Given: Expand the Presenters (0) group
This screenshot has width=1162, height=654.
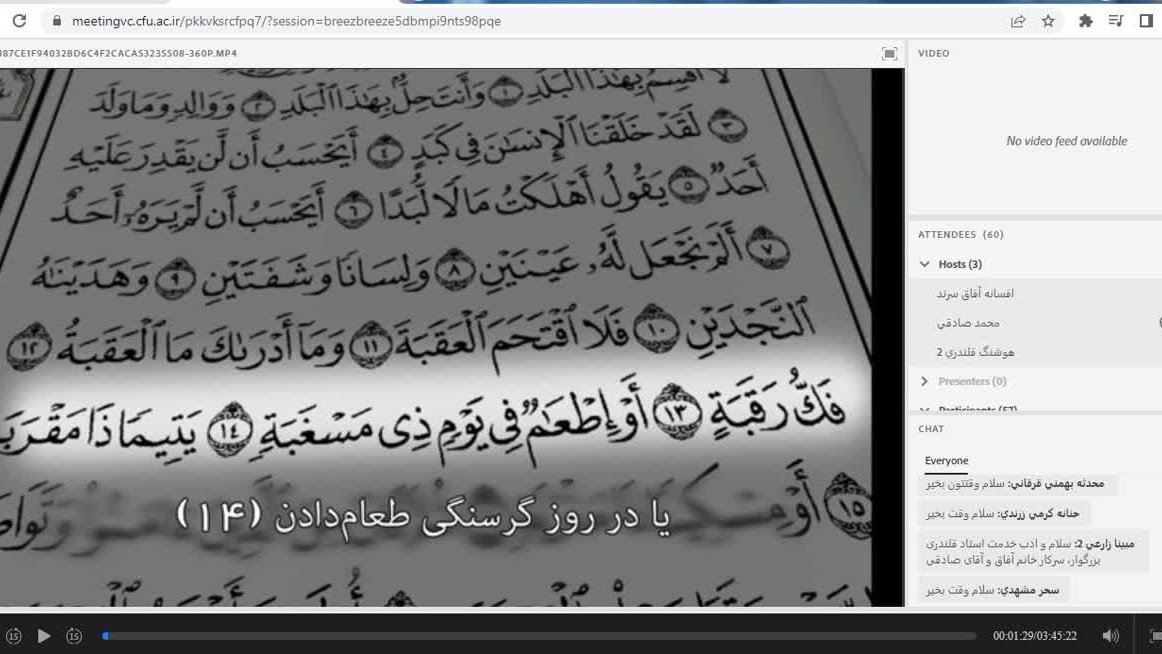Looking at the screenshot, I should (x=924, y=381).
